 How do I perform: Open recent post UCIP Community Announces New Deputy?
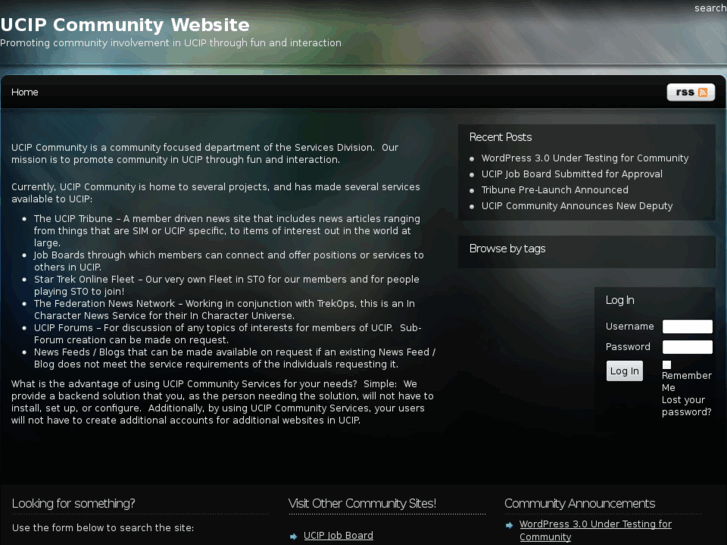point(577,205)
